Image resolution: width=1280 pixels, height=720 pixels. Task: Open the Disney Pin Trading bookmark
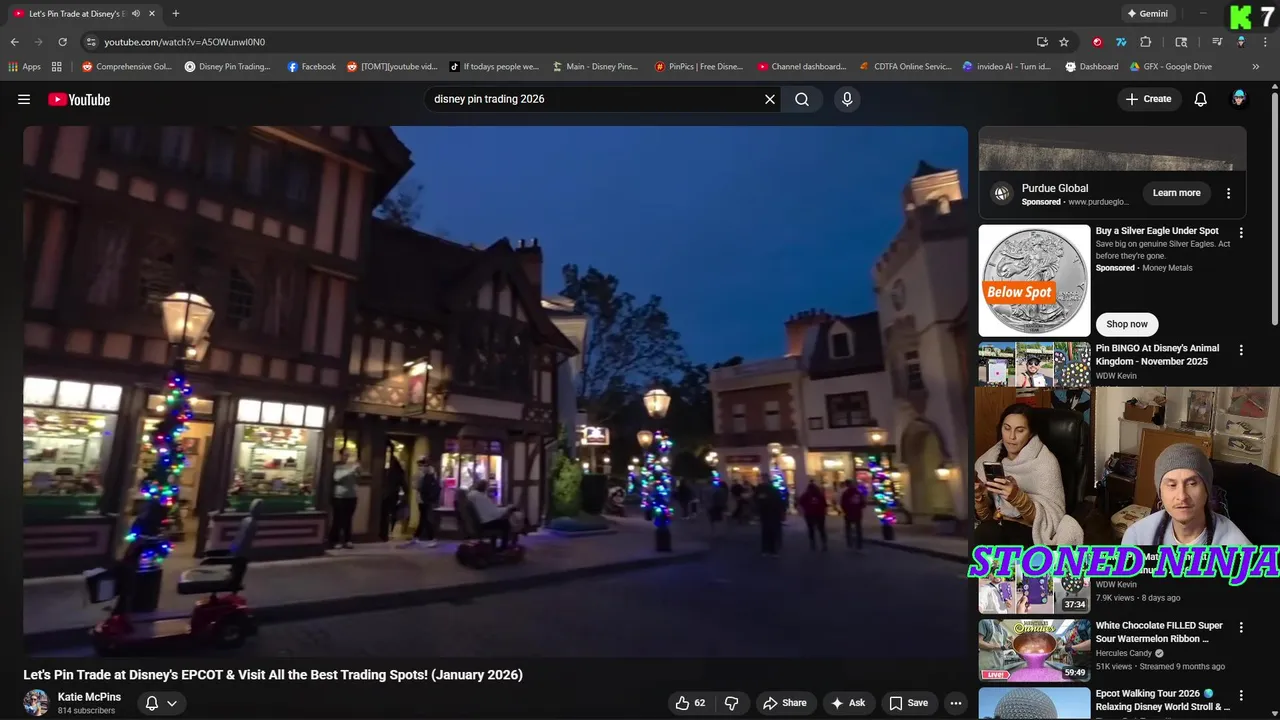pyautogui.click(x=228, y=67)
